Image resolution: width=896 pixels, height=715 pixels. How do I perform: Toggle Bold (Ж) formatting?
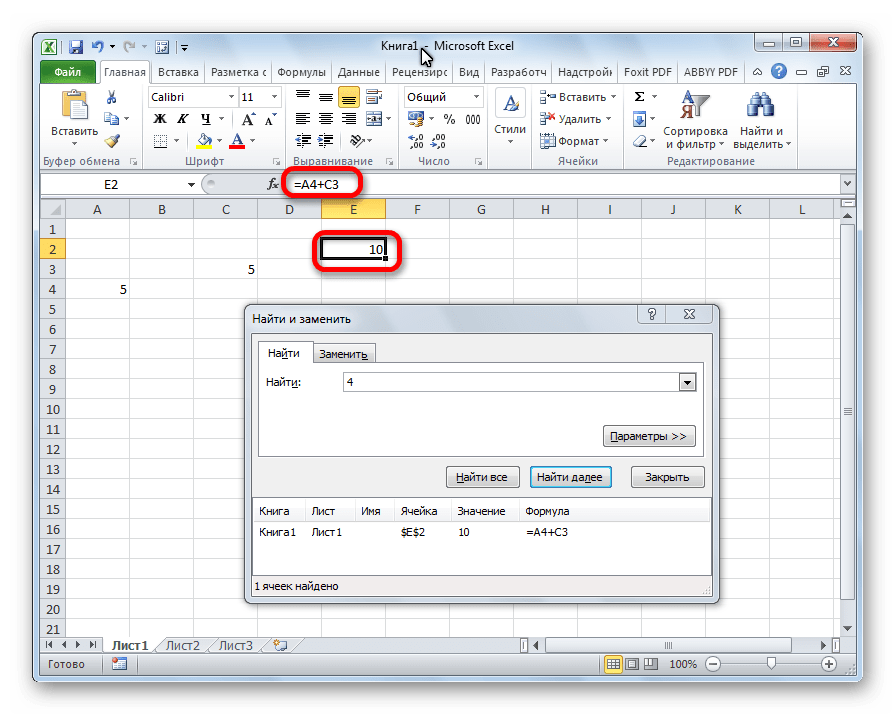coord(160,119)
